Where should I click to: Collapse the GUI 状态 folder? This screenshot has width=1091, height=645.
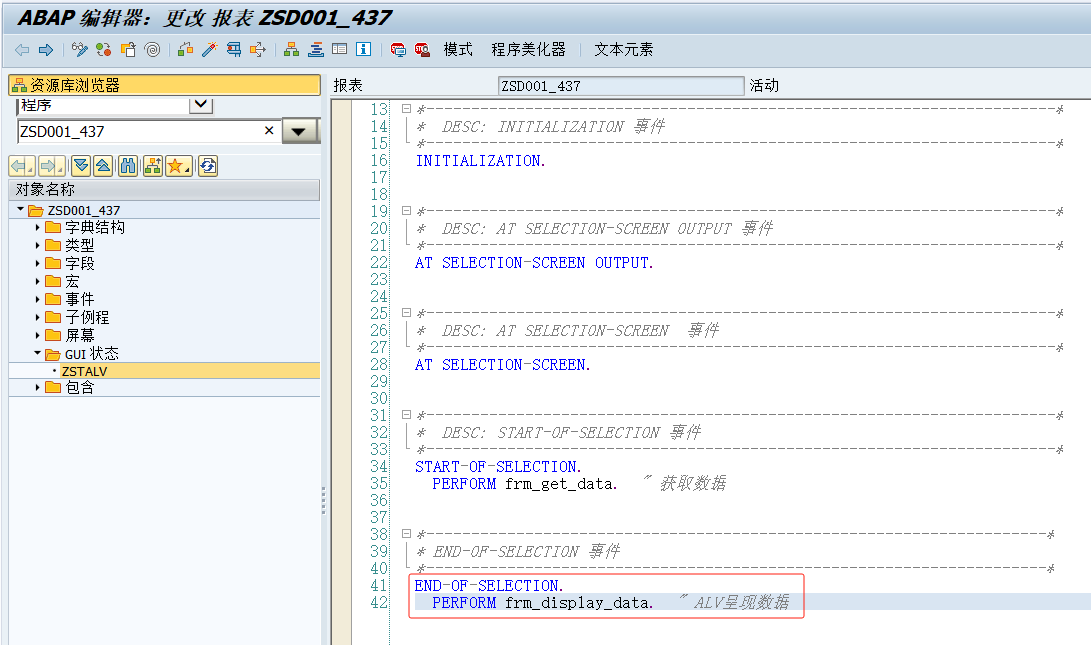pos(36,353)
